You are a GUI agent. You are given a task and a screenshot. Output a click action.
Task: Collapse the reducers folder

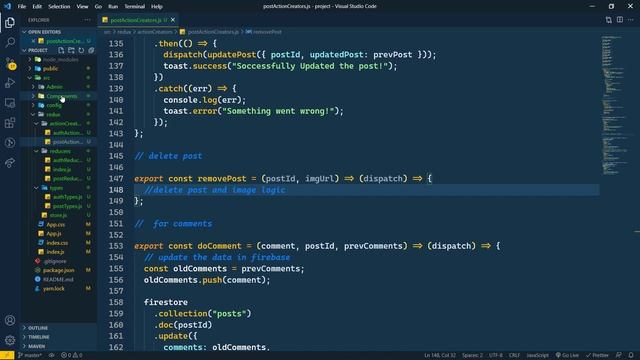pyautogui.click(x=36, y=151)
